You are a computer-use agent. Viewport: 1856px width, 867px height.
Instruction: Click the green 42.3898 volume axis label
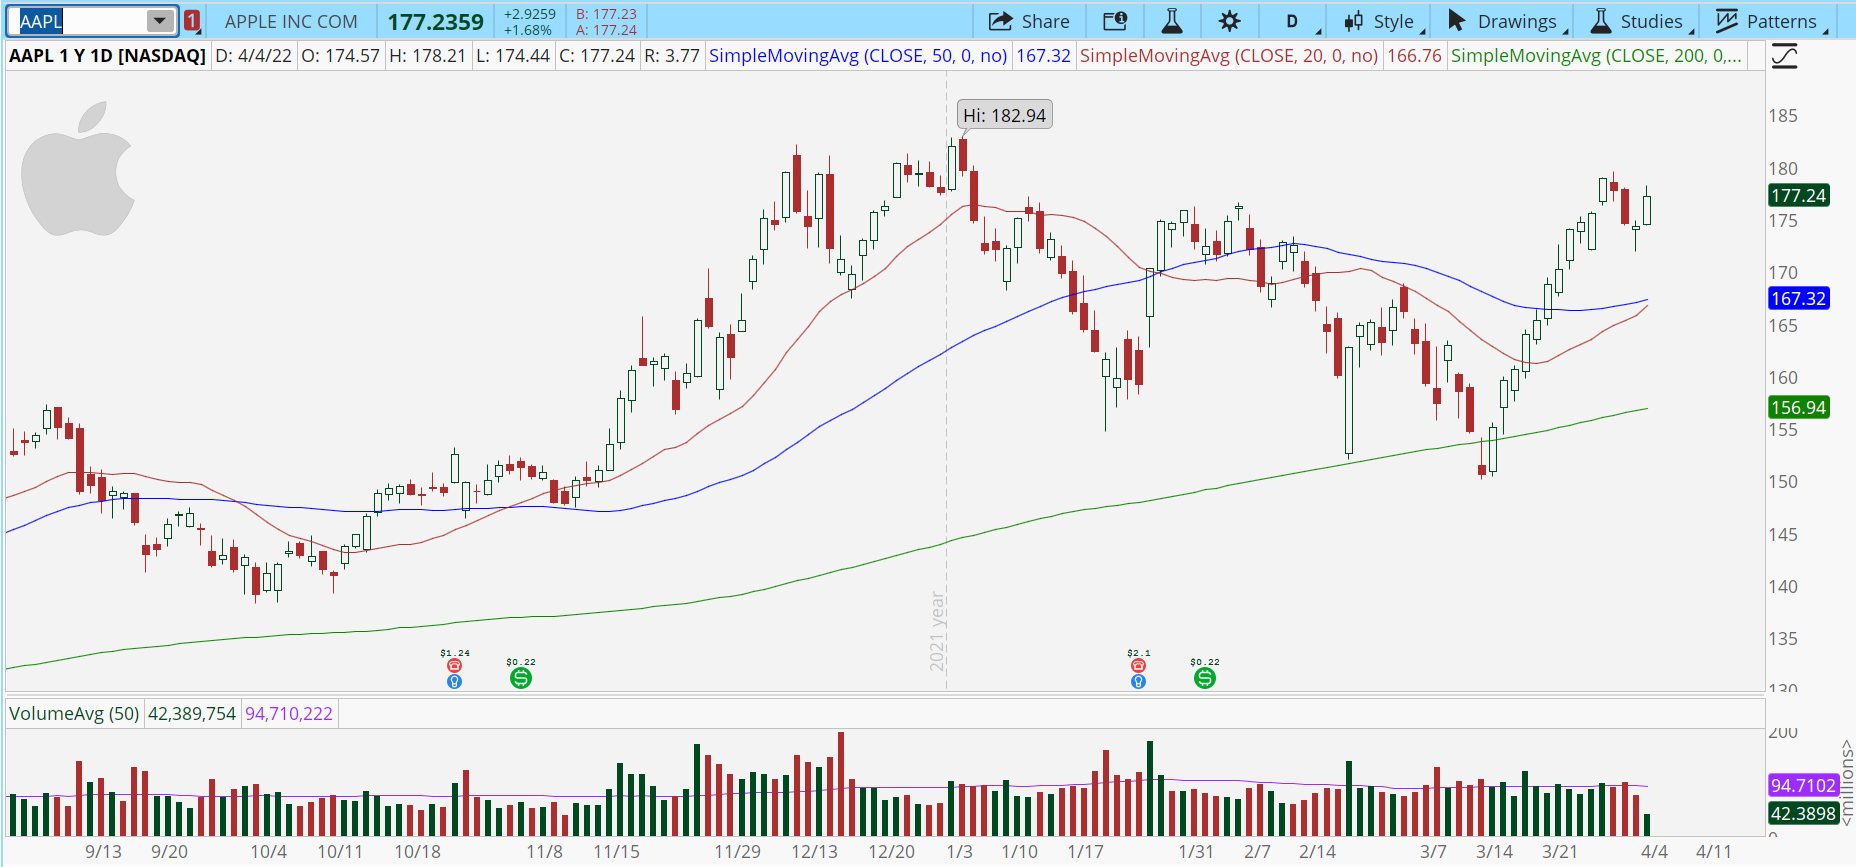coord(1803,813)
